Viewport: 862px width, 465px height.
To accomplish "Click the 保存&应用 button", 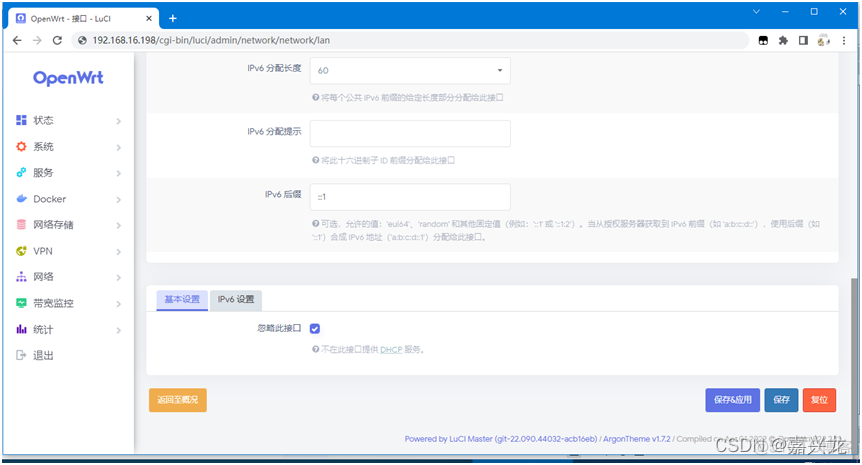I will click(732, 400).
